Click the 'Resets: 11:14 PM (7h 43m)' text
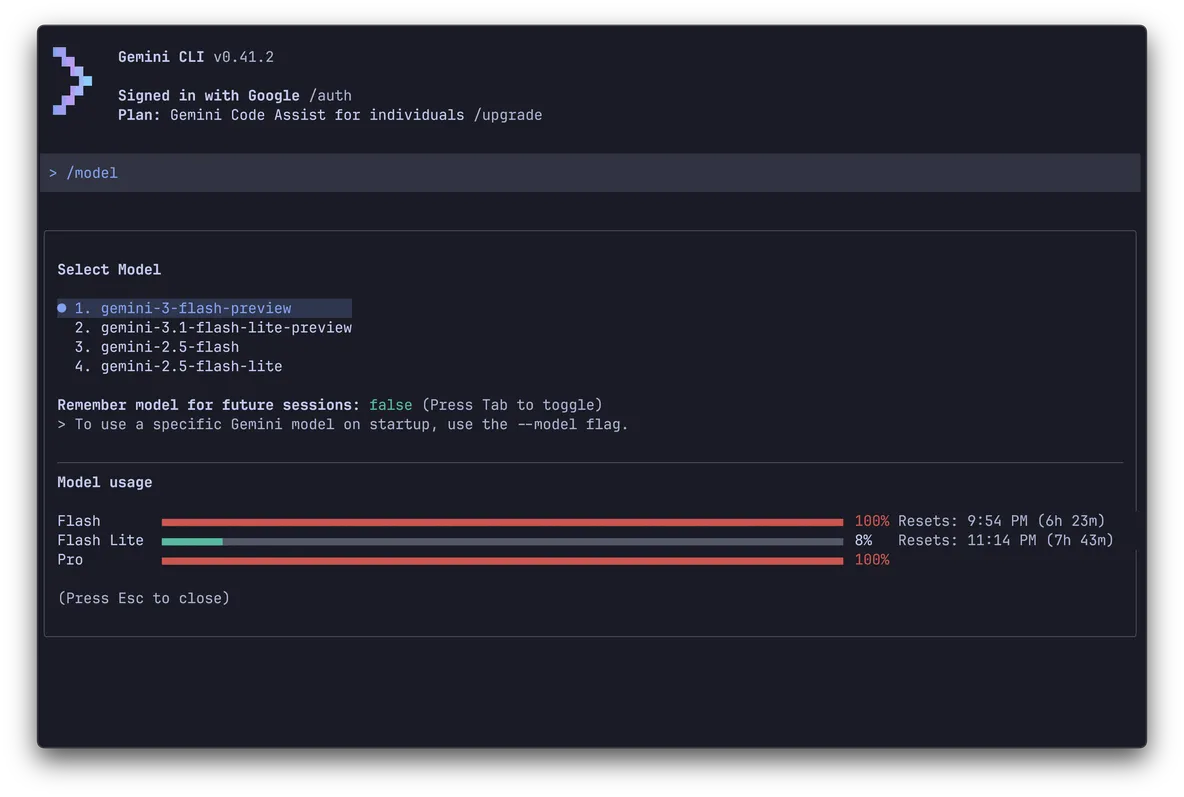This screenshot has width=1184, height=797. coord(1006,541)
